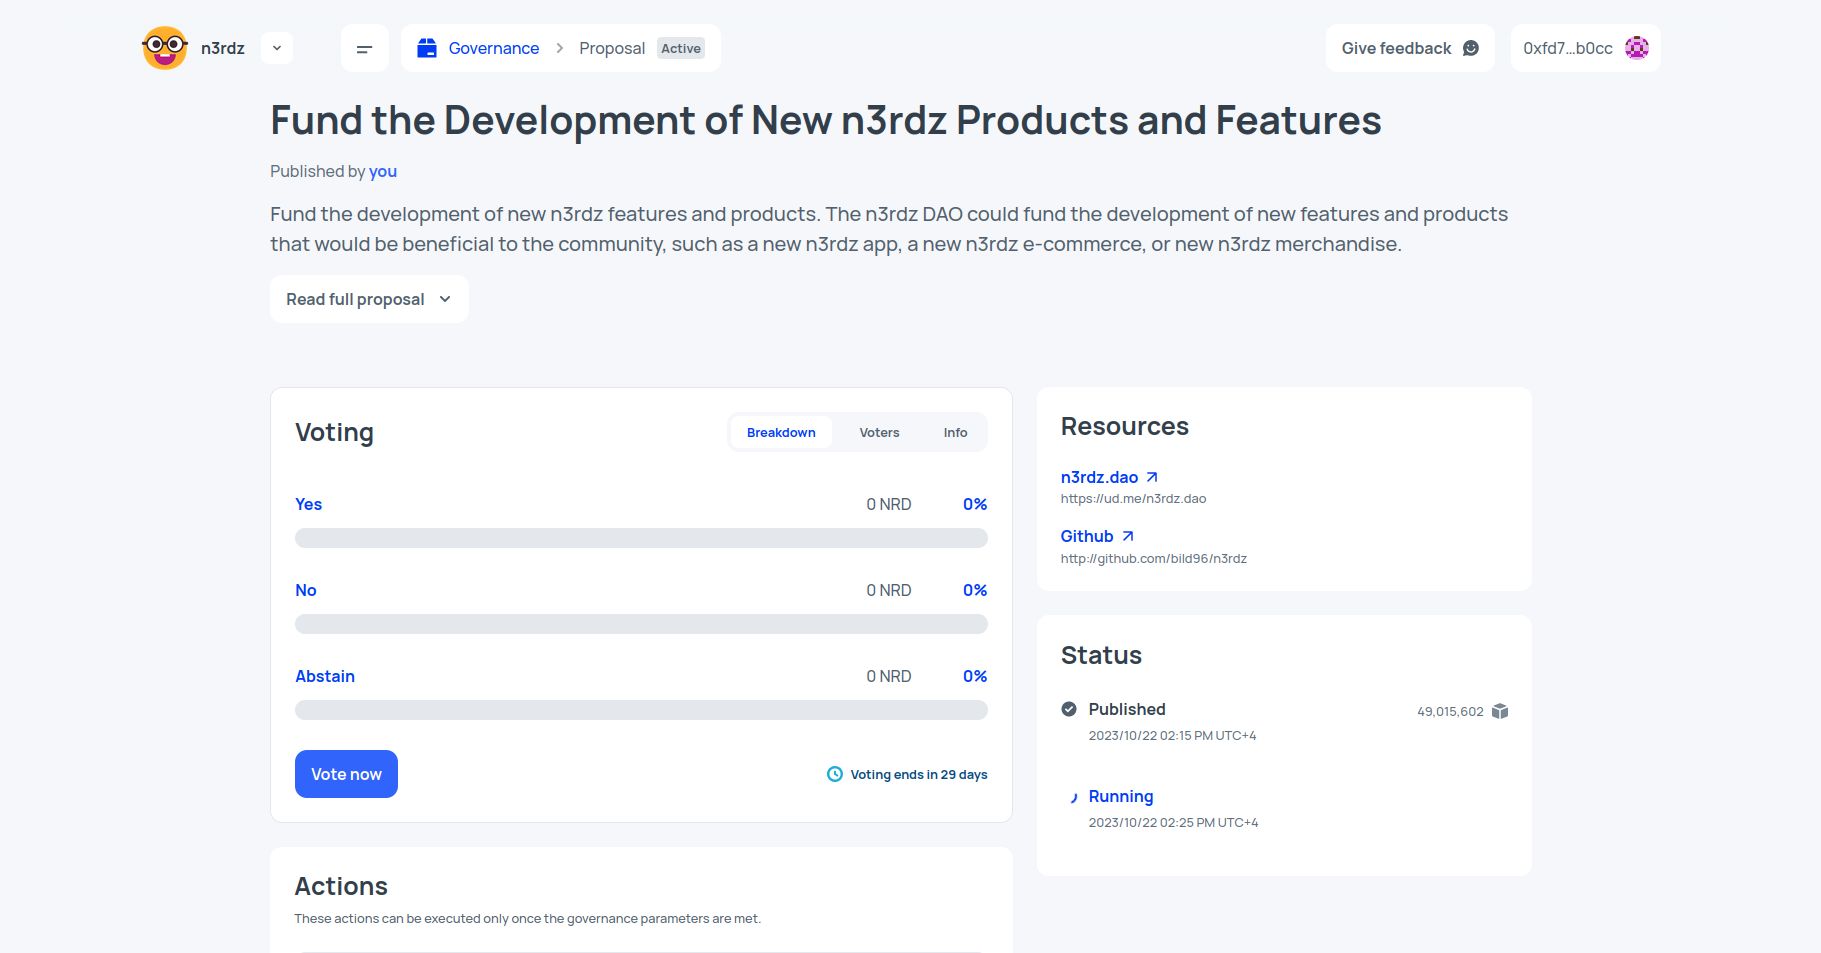Open the navigation menu hamburger button
Screen dimensions: 1821x953
click(365, 48)
